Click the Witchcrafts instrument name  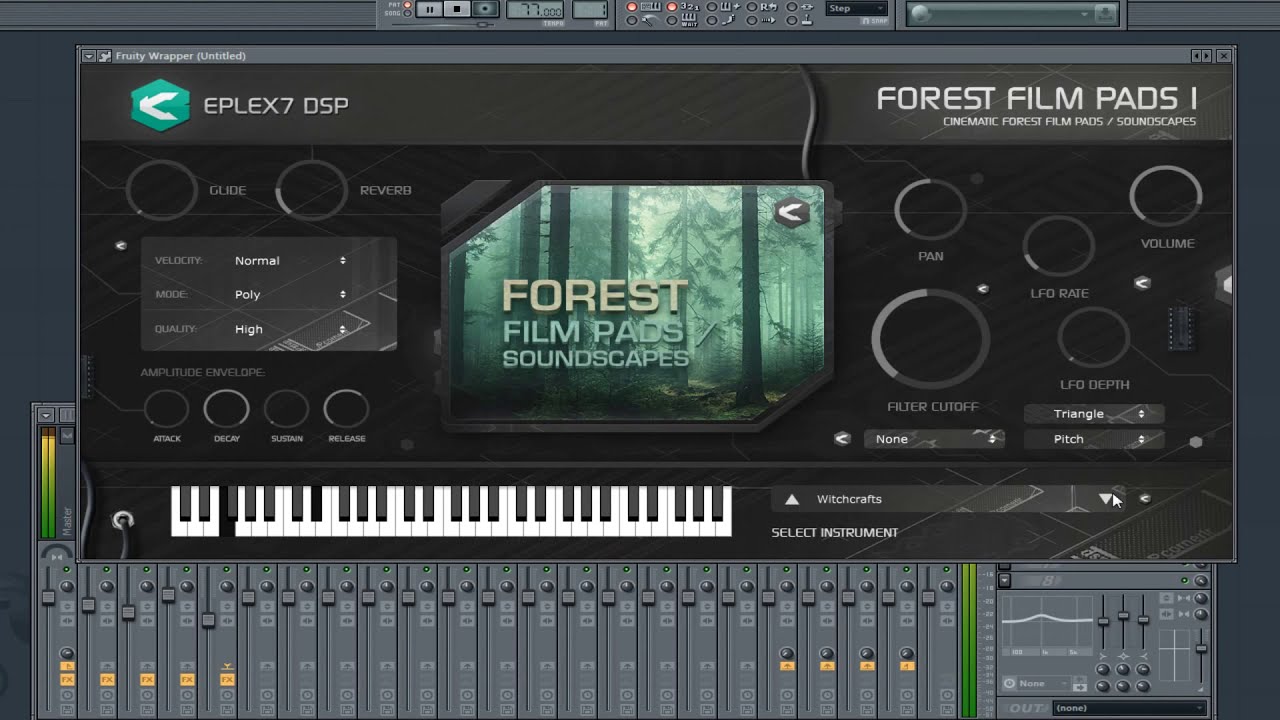[x=849, y=499]
